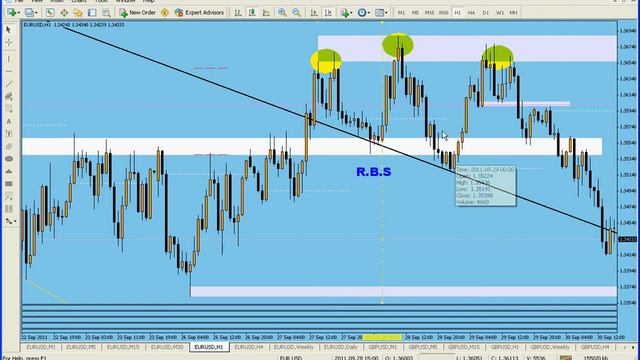Toggle the Chart Shift button
Image resolution: width=640 pixels, height=360 pixels.
pos(328,13)
